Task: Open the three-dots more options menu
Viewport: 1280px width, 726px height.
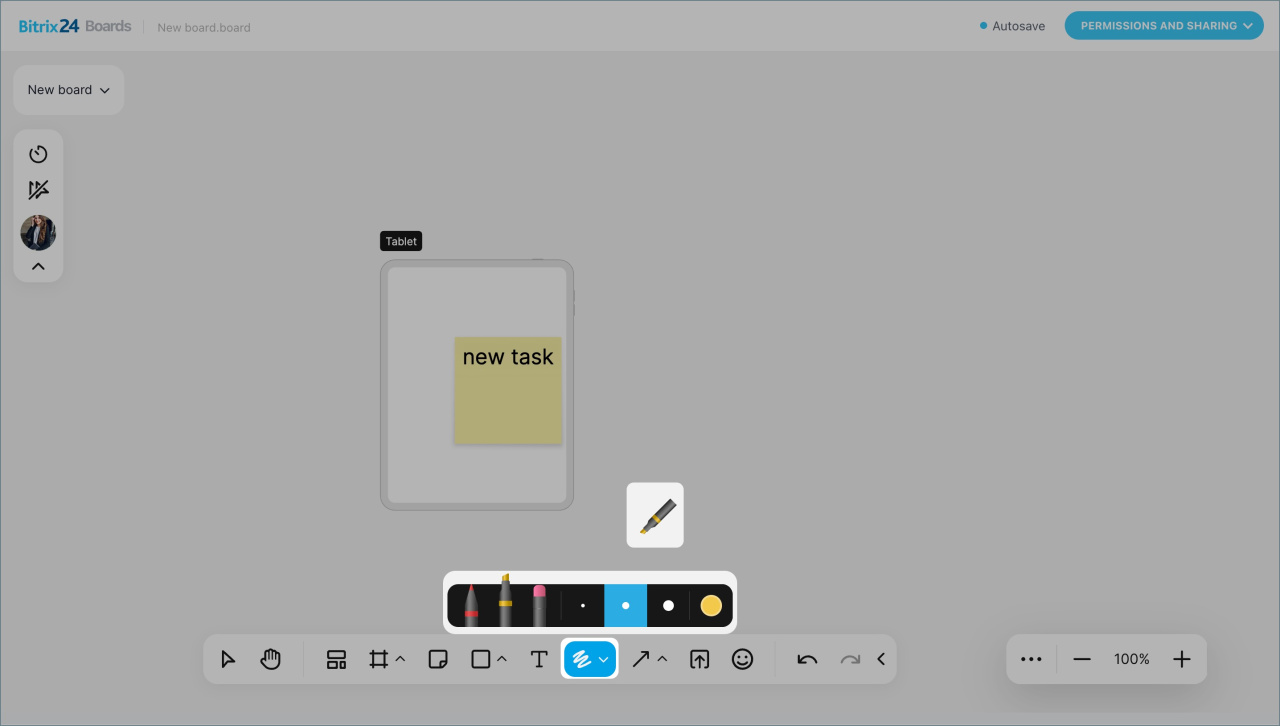Action: (x=1031, y=660)
